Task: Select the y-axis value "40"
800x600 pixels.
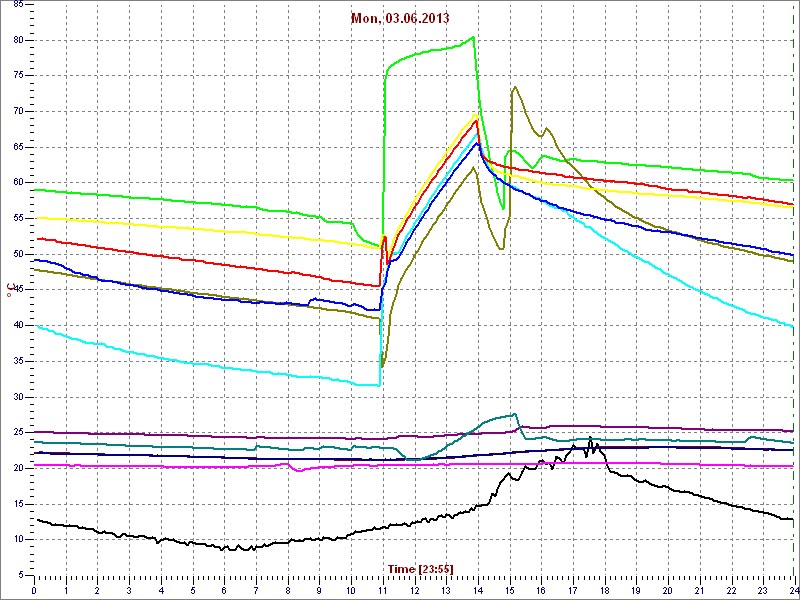Action: pos(18,326)
